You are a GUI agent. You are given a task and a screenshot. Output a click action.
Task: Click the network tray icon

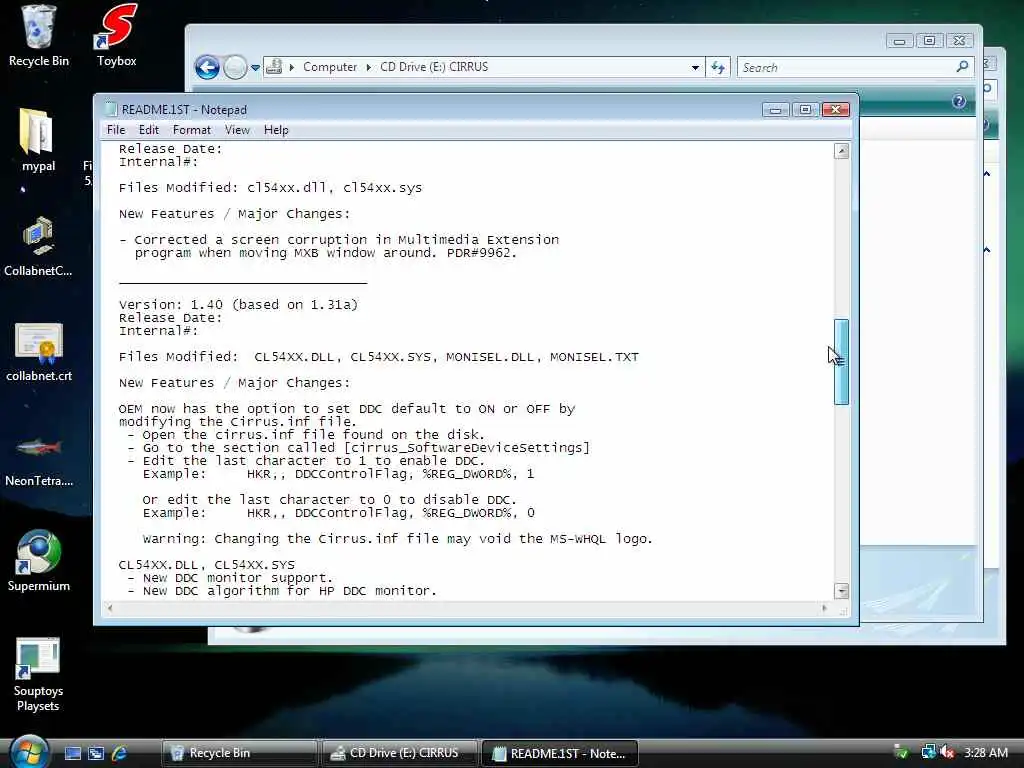pos(928,752)
